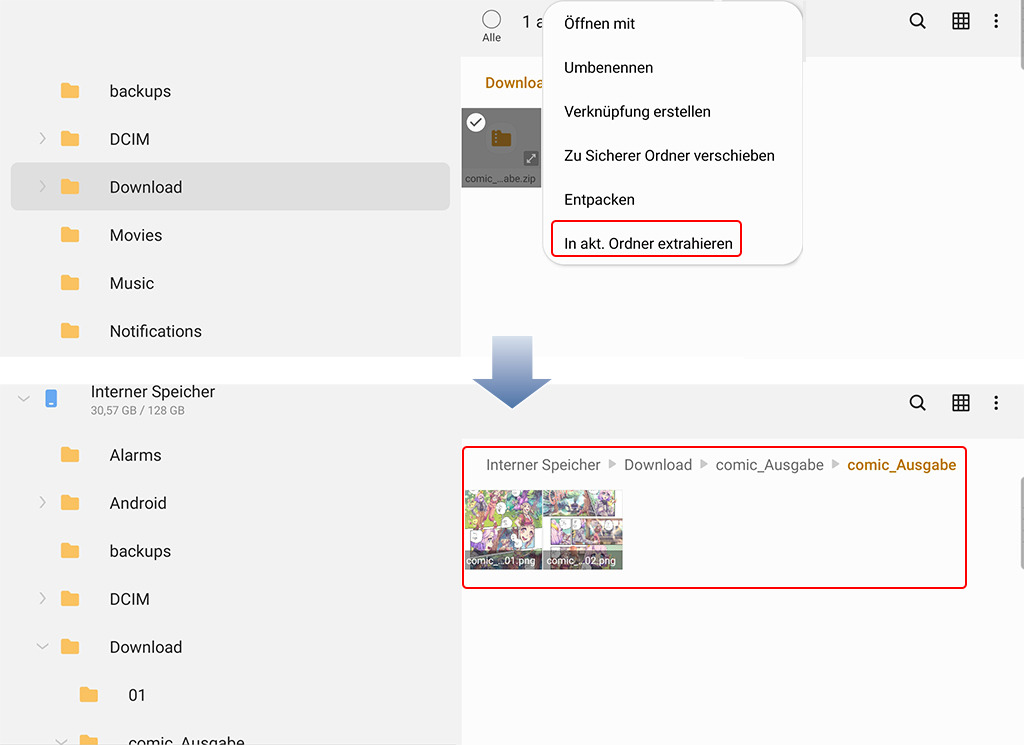The image size is (1024, 745).
Task: Select the Alle radio circle
Action: pos(491,19)
